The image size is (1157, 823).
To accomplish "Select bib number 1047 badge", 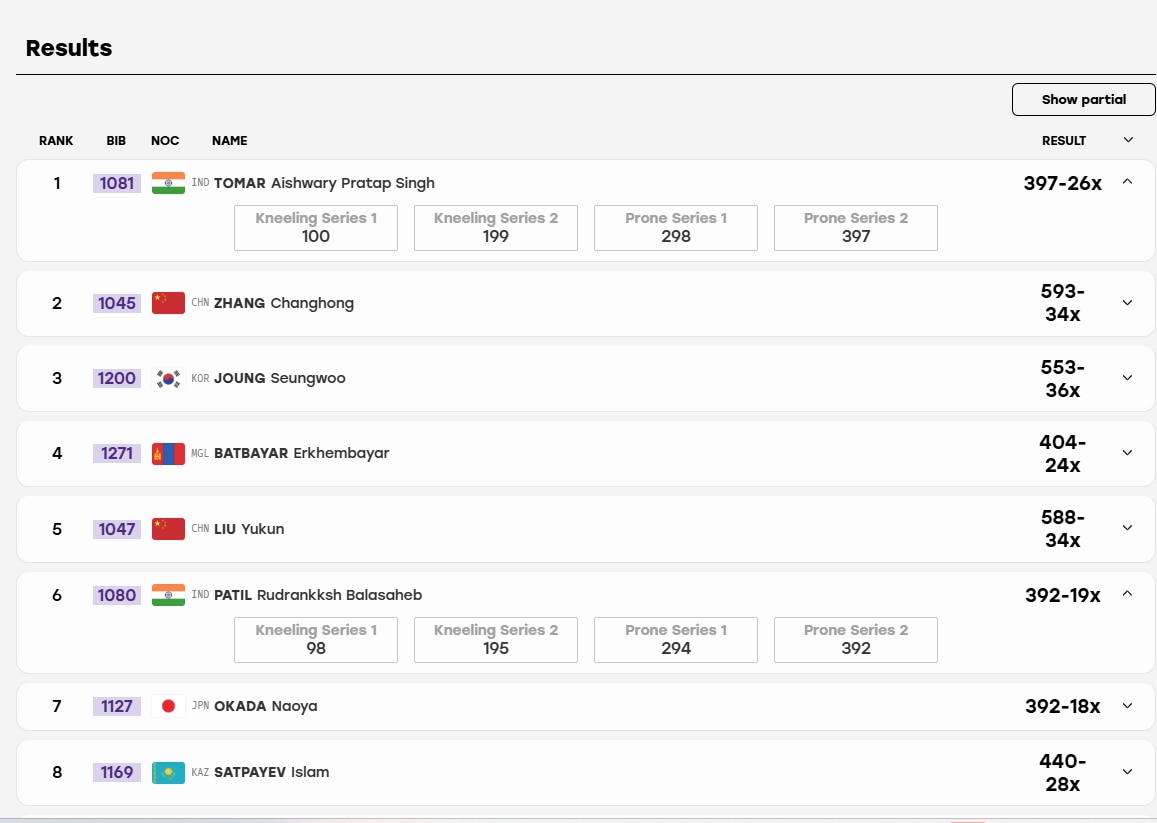I will pyautogui.click(x=117, y=528).
